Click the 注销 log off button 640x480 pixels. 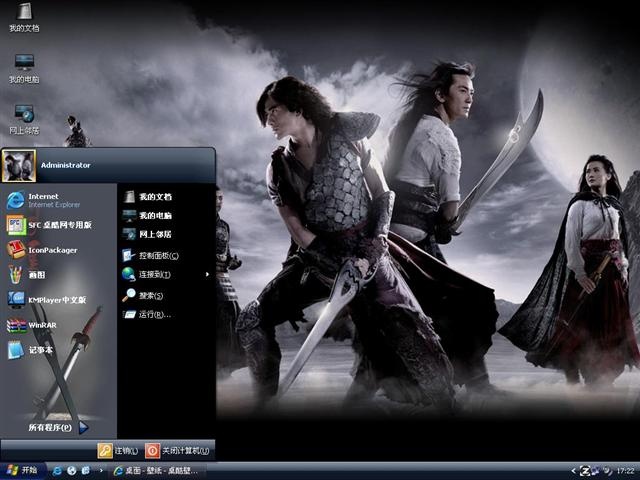(x=118, y=451)
